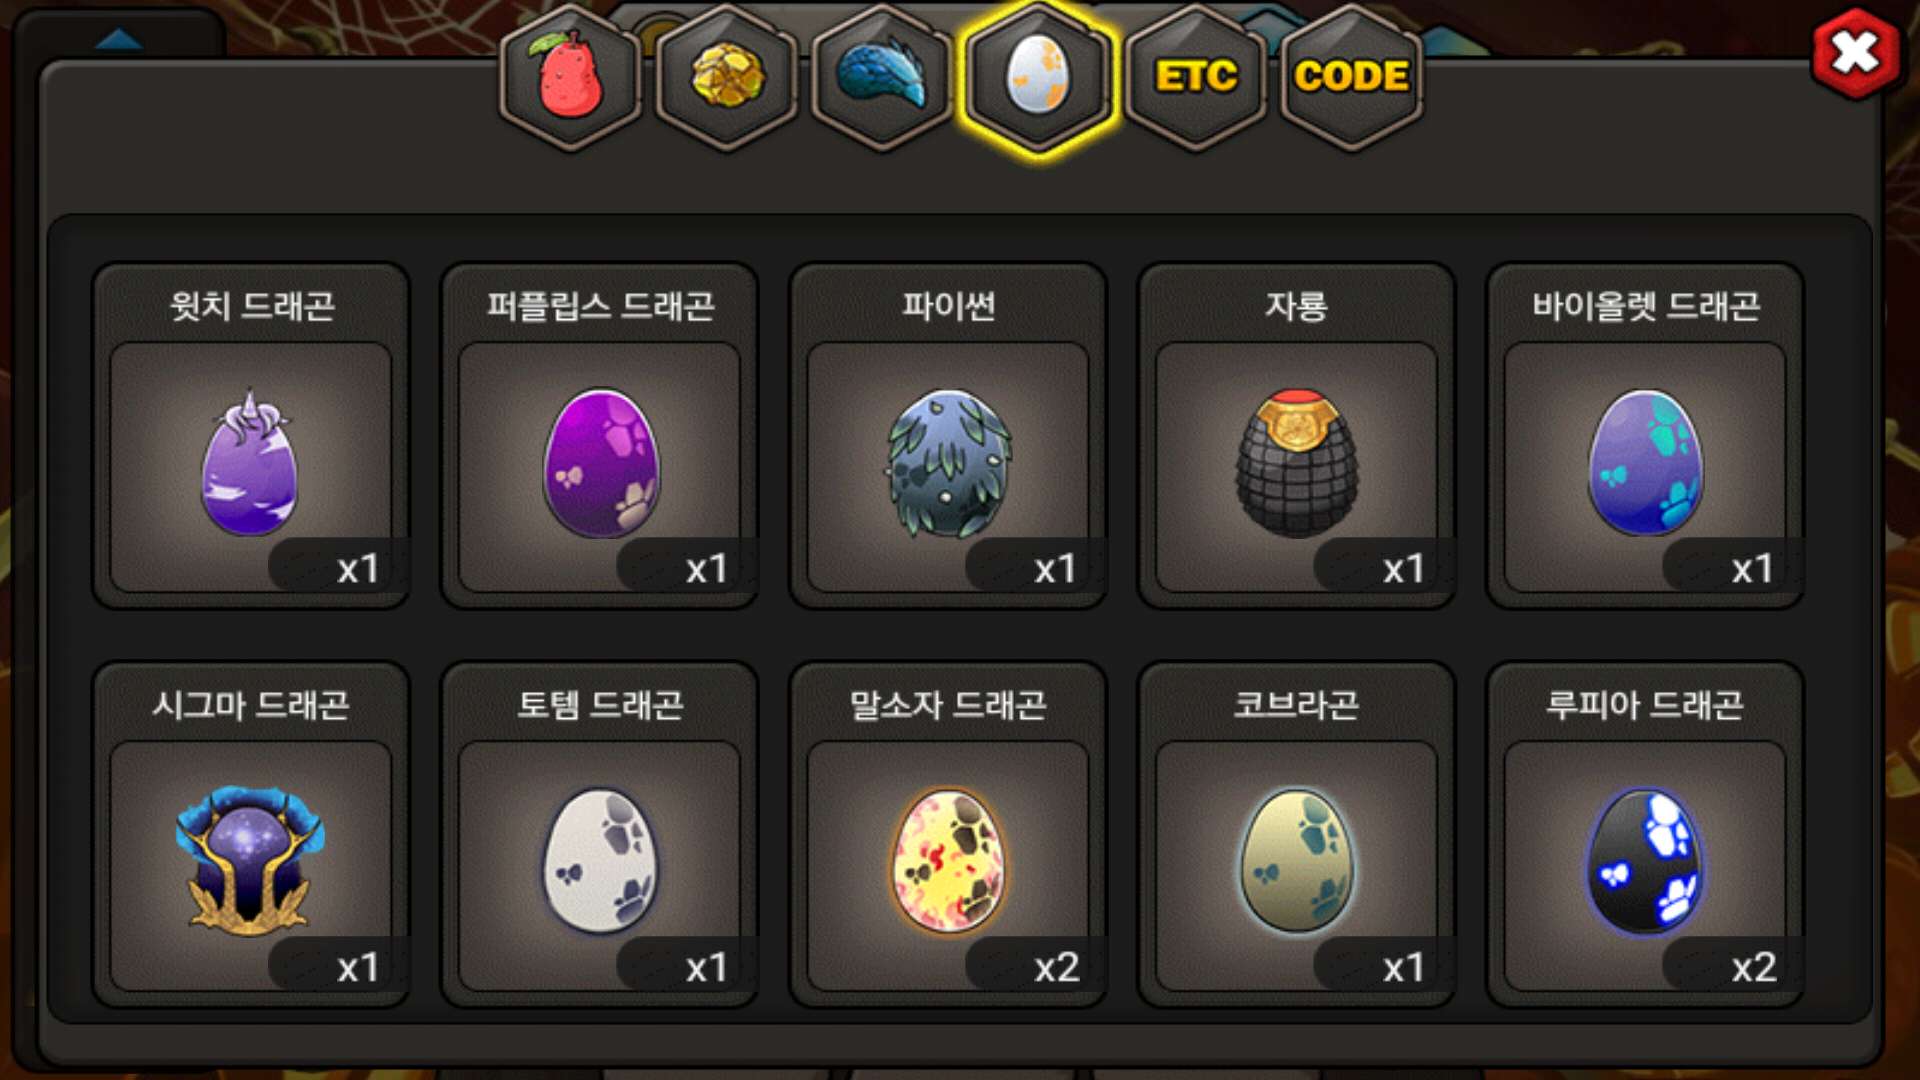
Task: Select the 시그마 드래곤 ornate egg
Action: [x=250, y=860]
